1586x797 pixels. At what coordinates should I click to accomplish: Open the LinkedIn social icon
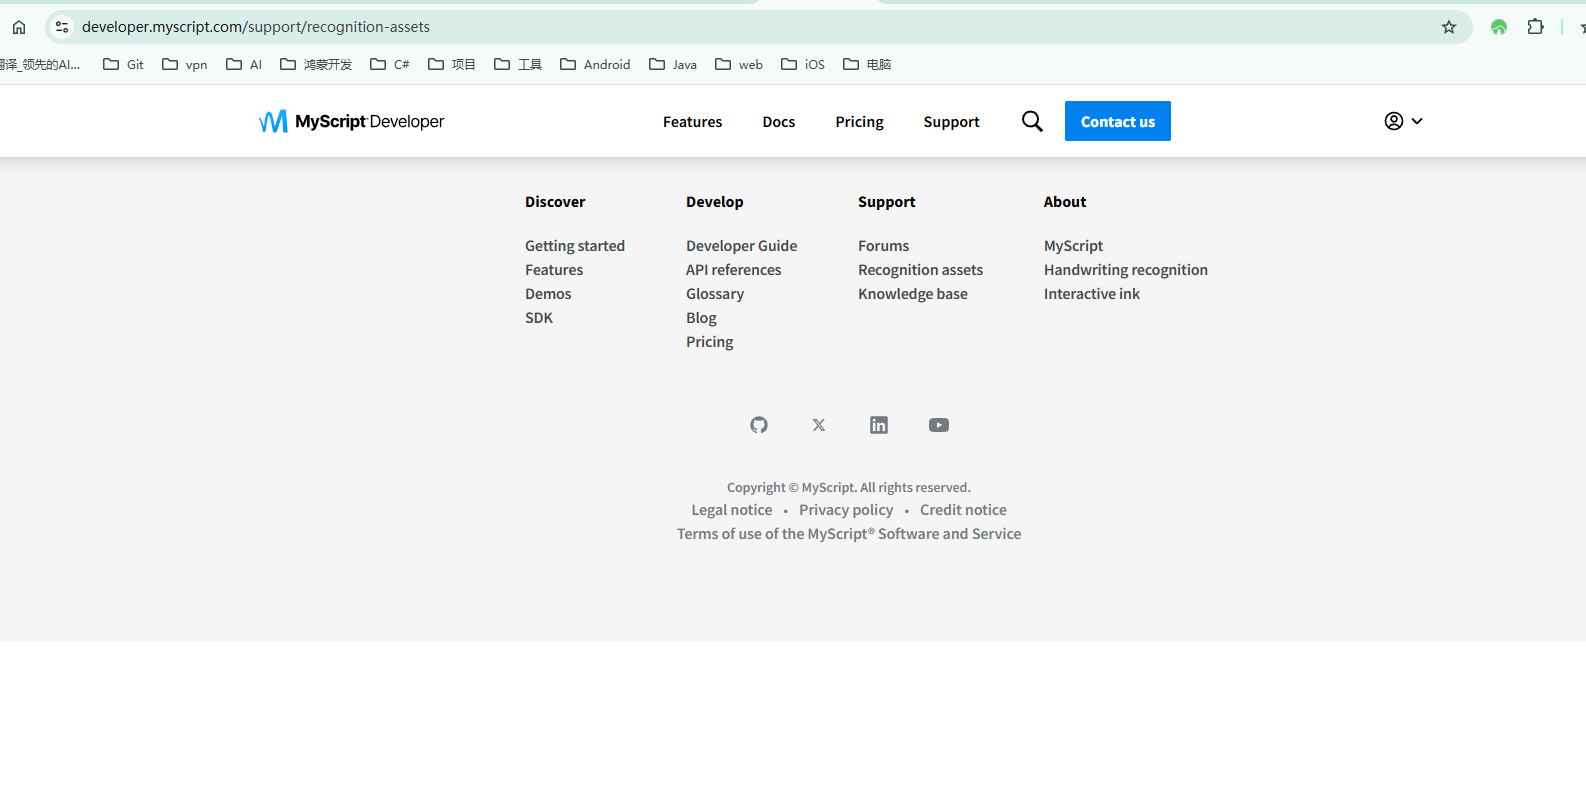coord(879,425)
